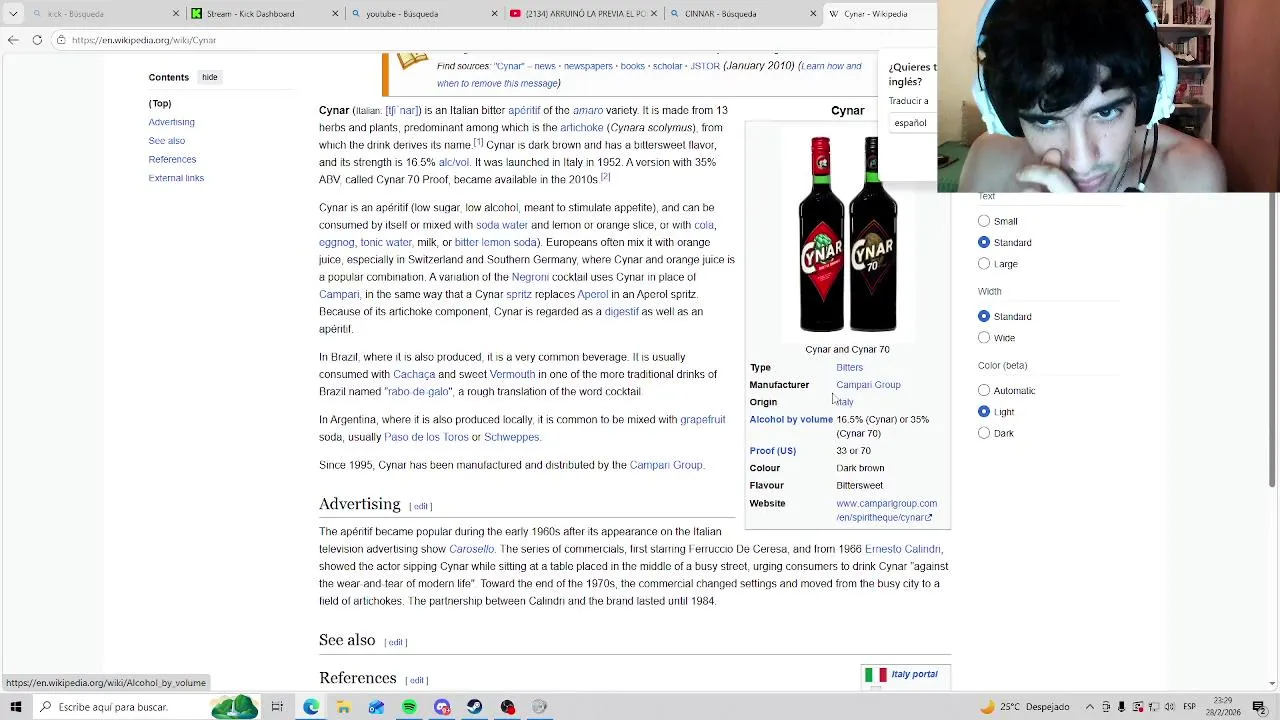The height and width of the screenshot is (720, 1280).
Task: Close the CINNAR - Búsqueda tab
Action: [x=813, y=14]
